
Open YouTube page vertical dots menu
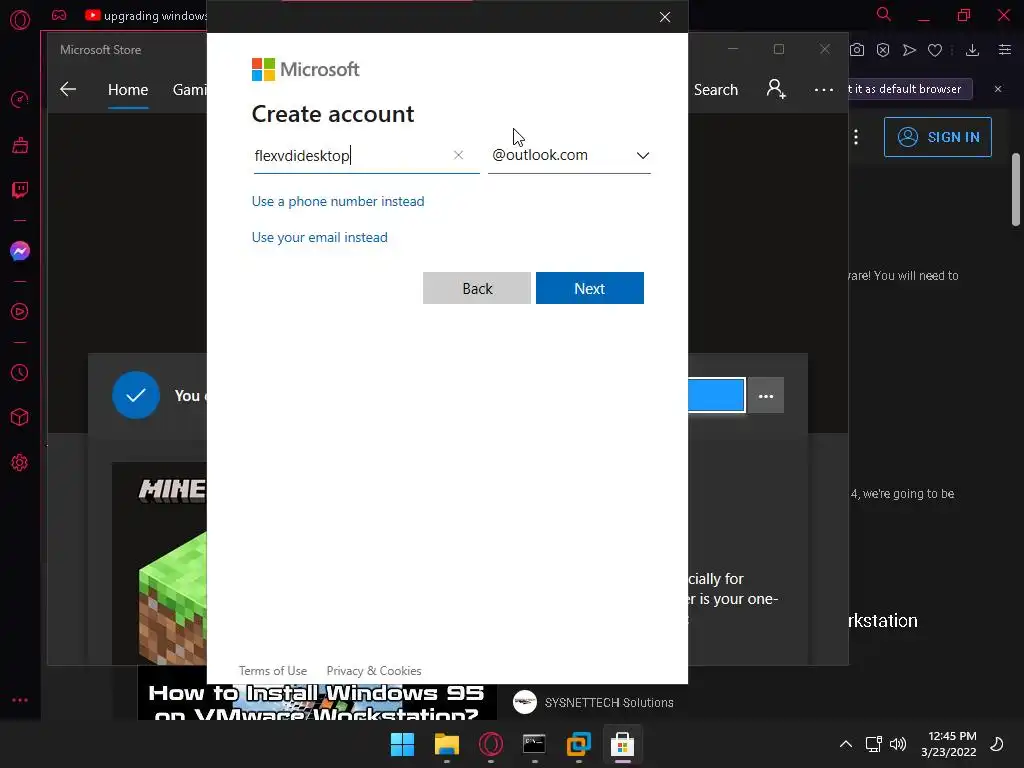pos(856,137)
